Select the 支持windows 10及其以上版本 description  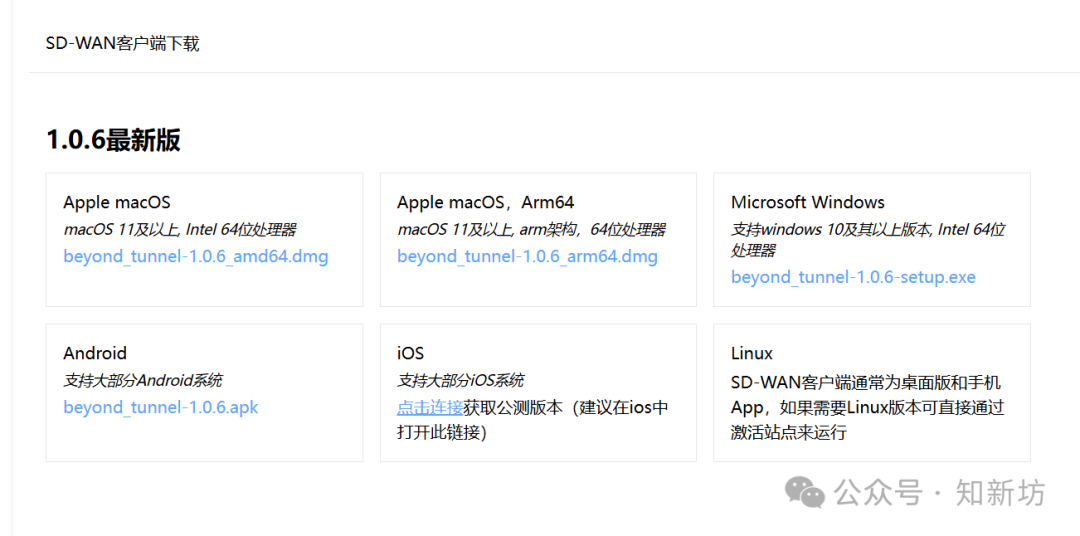868,239
